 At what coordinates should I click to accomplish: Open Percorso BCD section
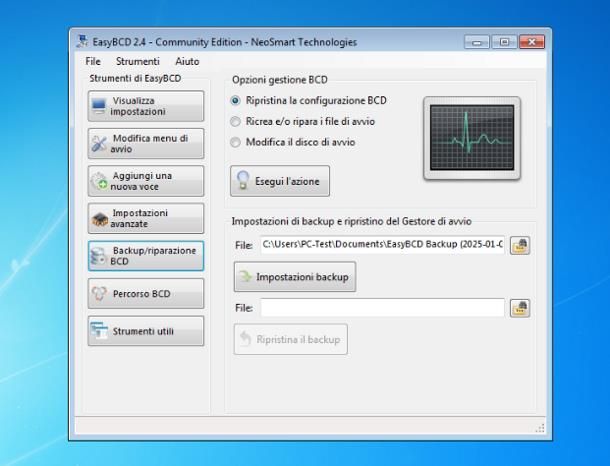(146, 294)
